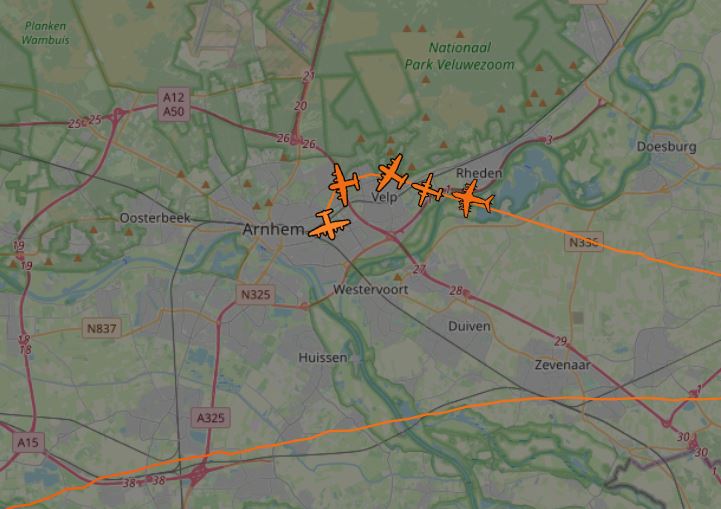Click the N837 road shield
The image size is (721, 509).
[102, 328]
